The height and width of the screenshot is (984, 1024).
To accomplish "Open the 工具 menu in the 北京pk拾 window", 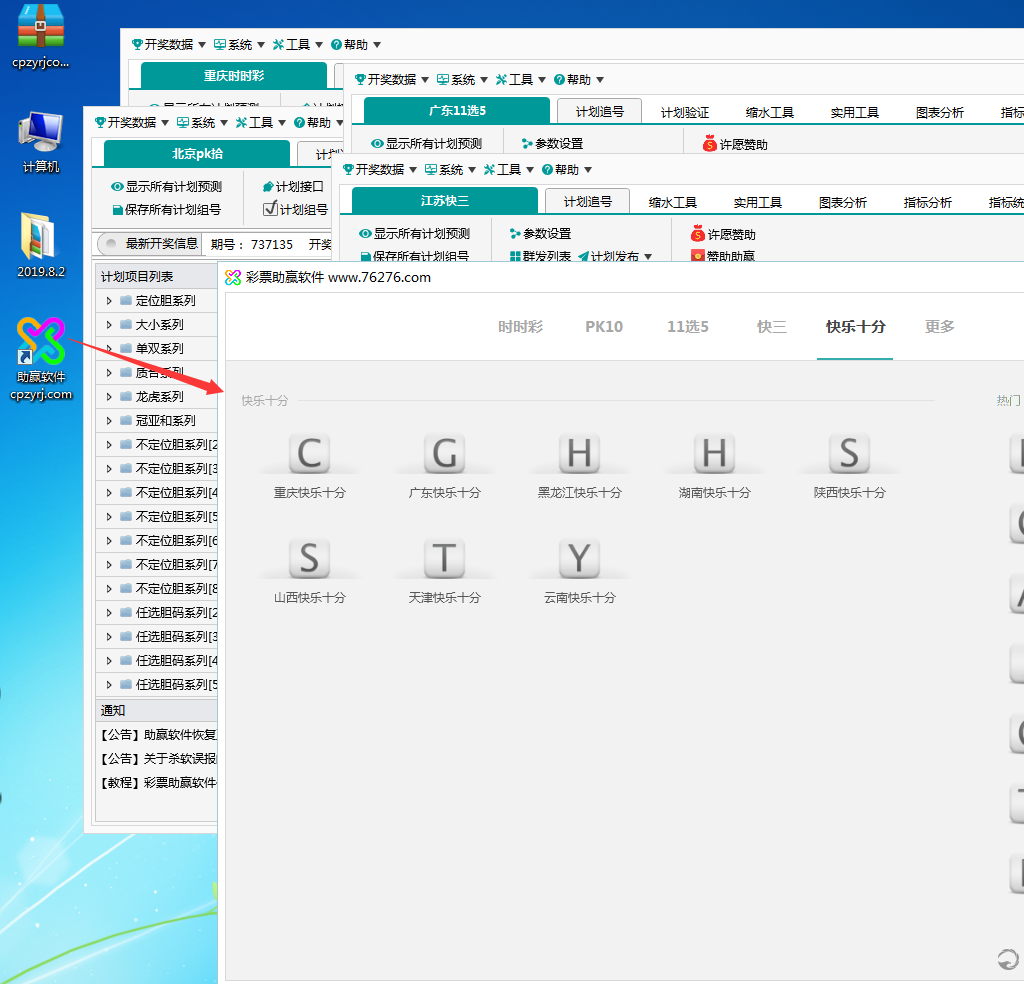I will (x=261, y=123).
